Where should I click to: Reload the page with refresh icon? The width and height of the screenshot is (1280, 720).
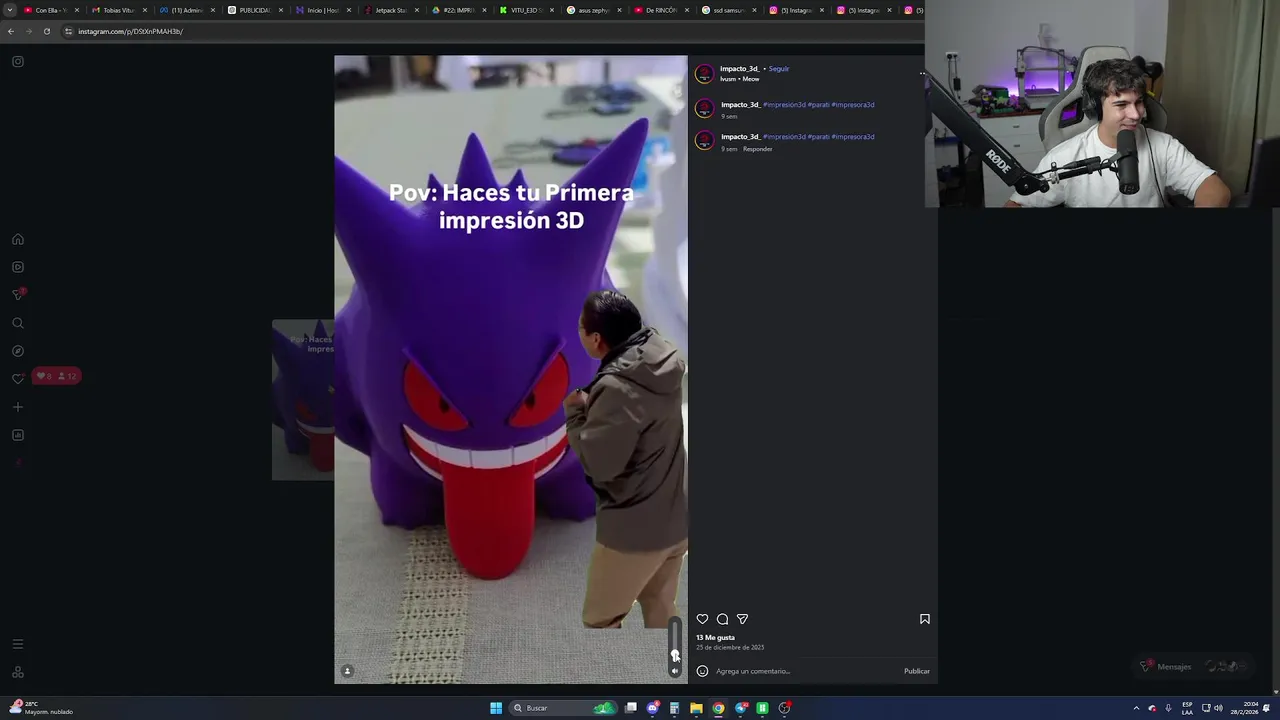click(x=46, y=31)
